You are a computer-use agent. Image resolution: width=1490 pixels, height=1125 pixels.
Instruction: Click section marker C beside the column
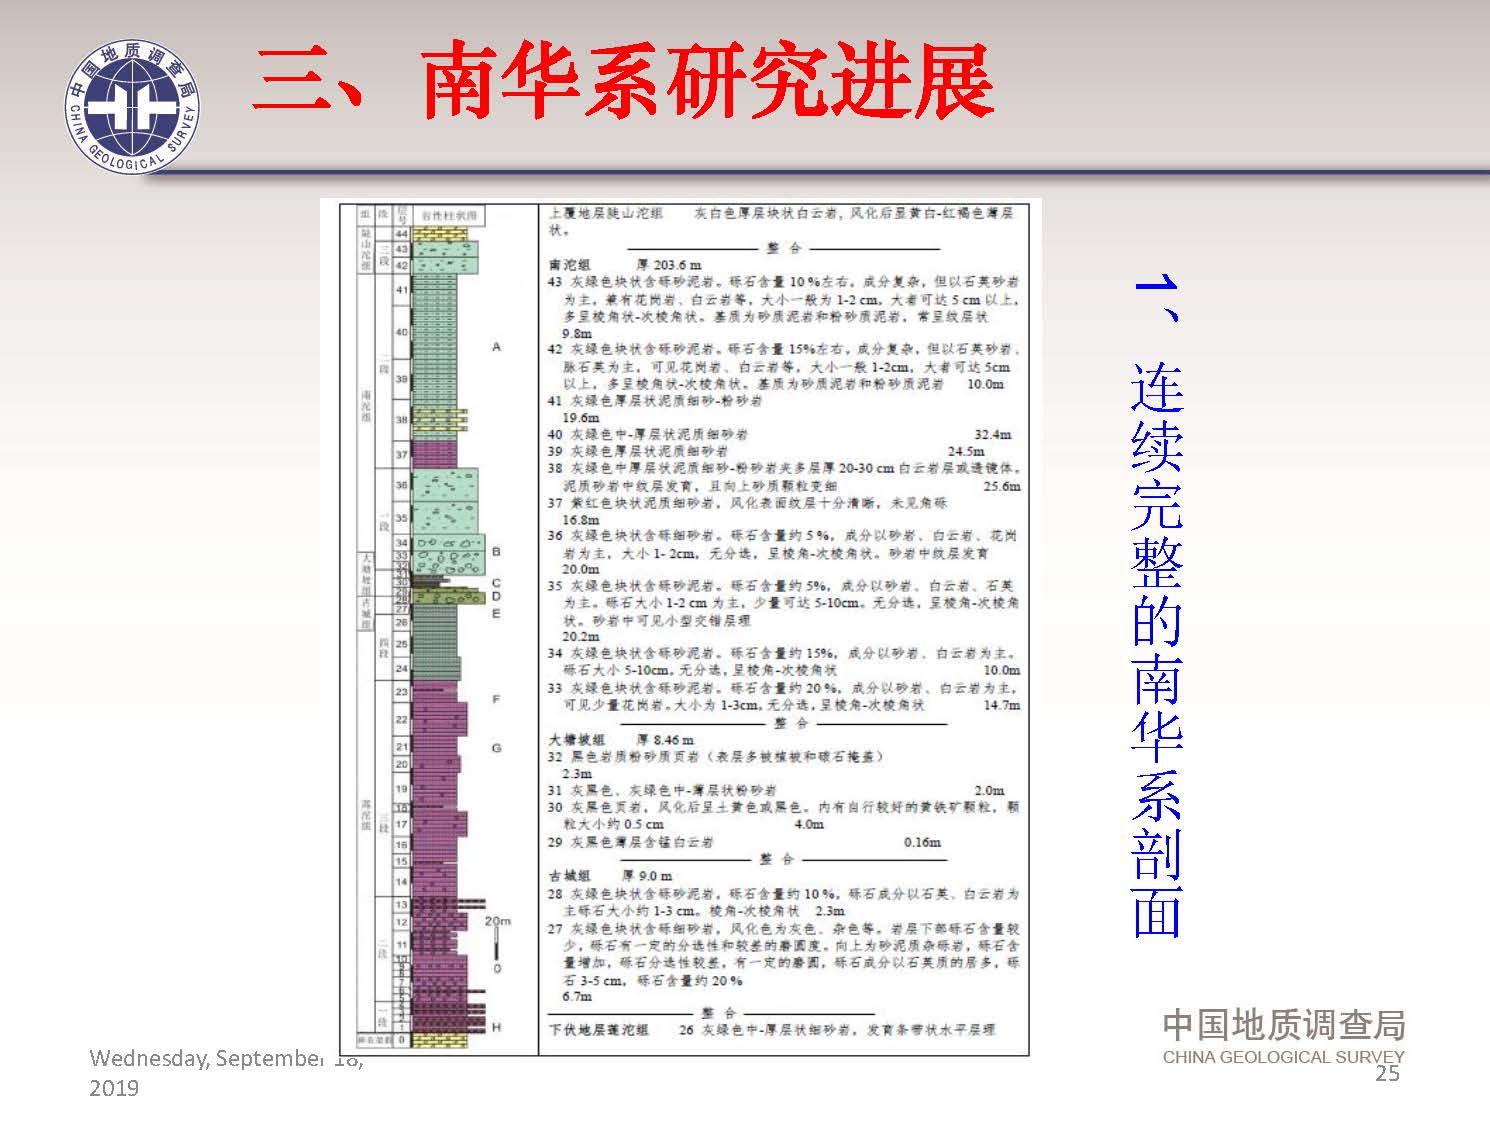coord(496,583)
